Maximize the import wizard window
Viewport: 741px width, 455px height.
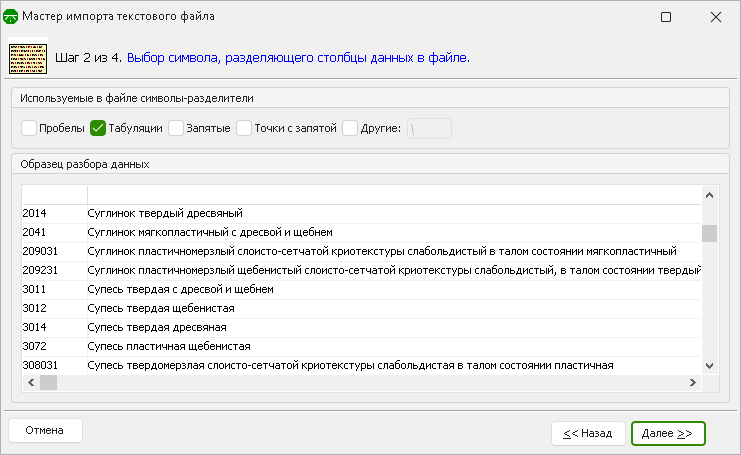point(666,17)
